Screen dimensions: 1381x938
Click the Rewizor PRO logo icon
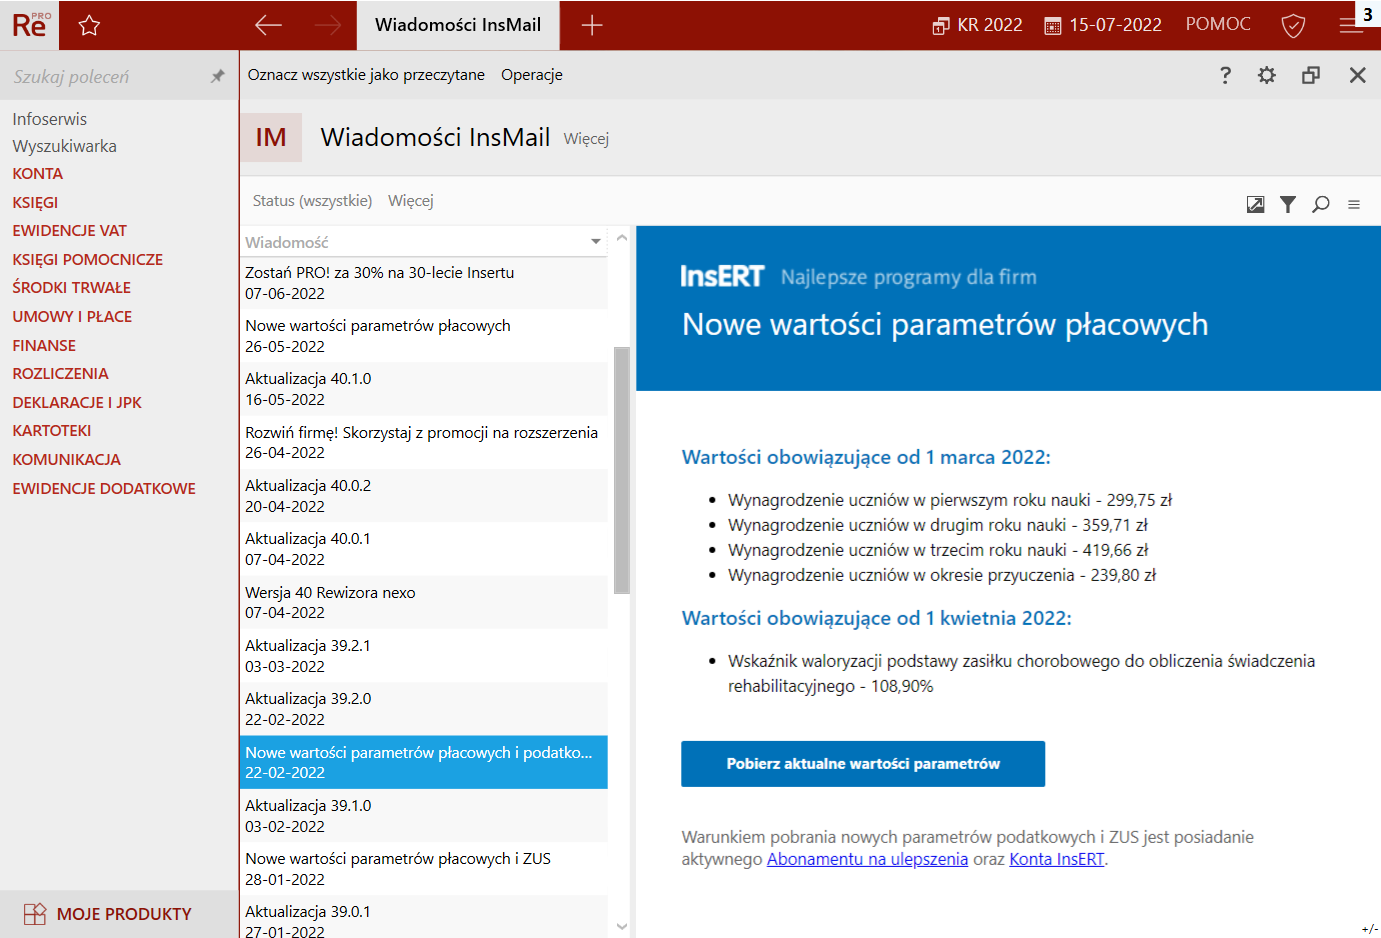pos(30,25)
